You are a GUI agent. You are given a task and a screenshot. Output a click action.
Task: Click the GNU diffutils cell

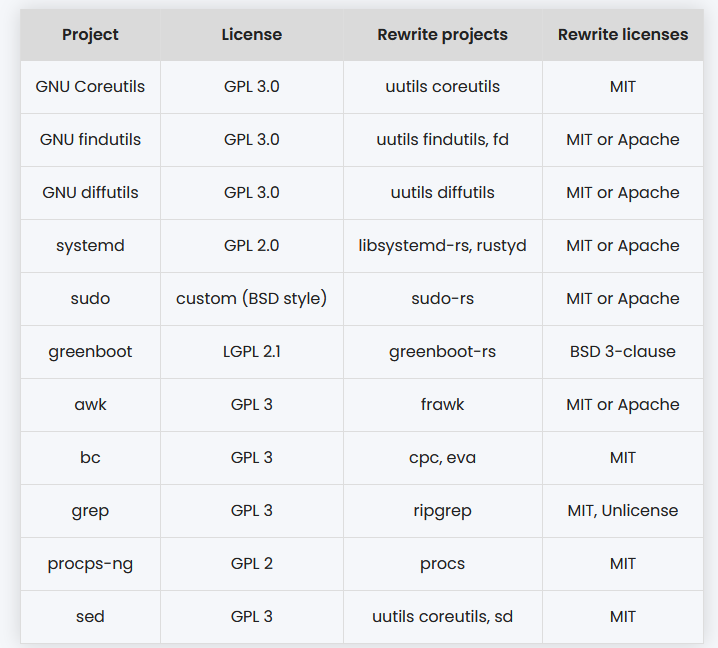point(90,193)
